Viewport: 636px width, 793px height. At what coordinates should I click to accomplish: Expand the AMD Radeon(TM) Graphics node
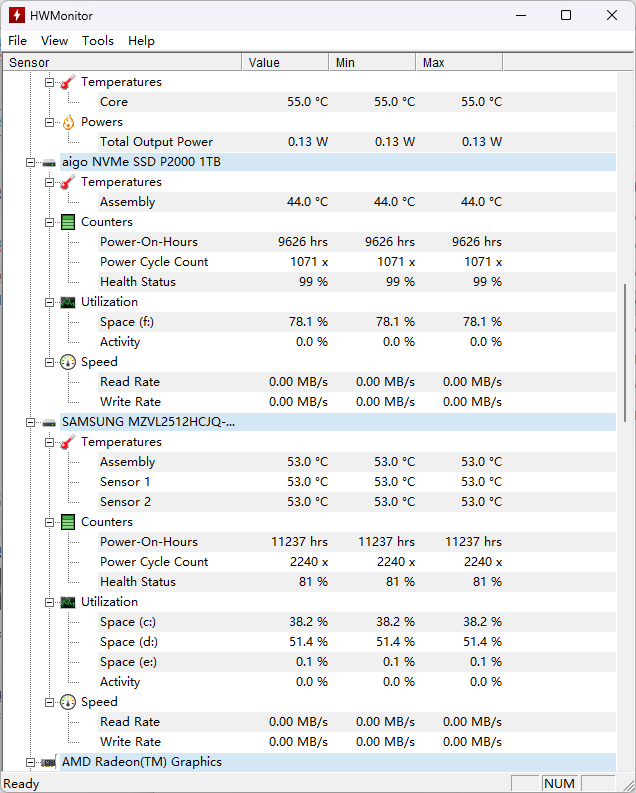30,762
